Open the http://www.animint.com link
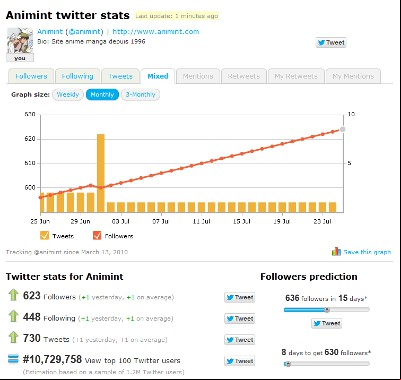The image size is (401, 380). pos(156,32)
